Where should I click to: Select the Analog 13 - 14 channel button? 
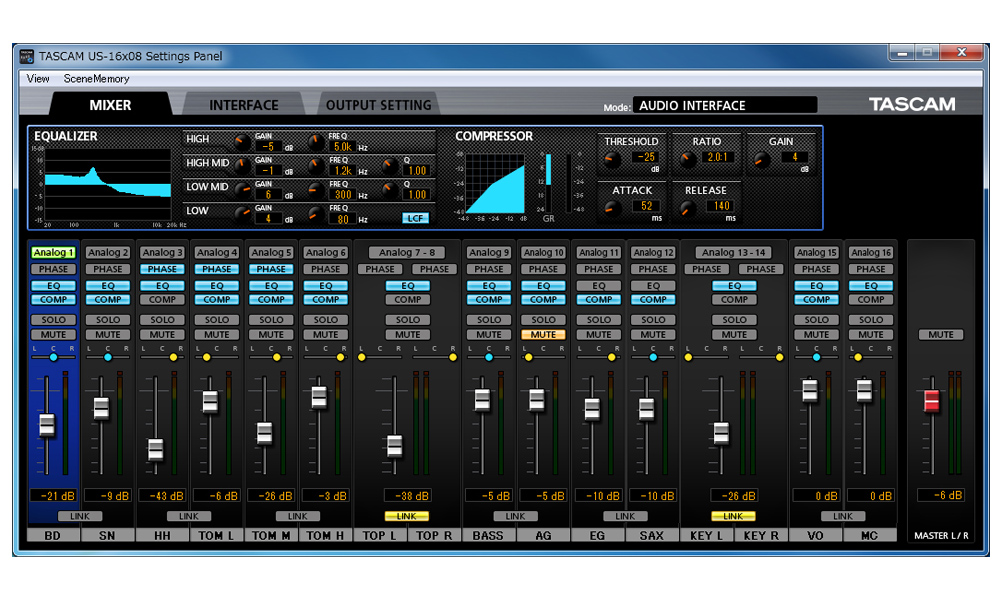[x=734, y=252]
